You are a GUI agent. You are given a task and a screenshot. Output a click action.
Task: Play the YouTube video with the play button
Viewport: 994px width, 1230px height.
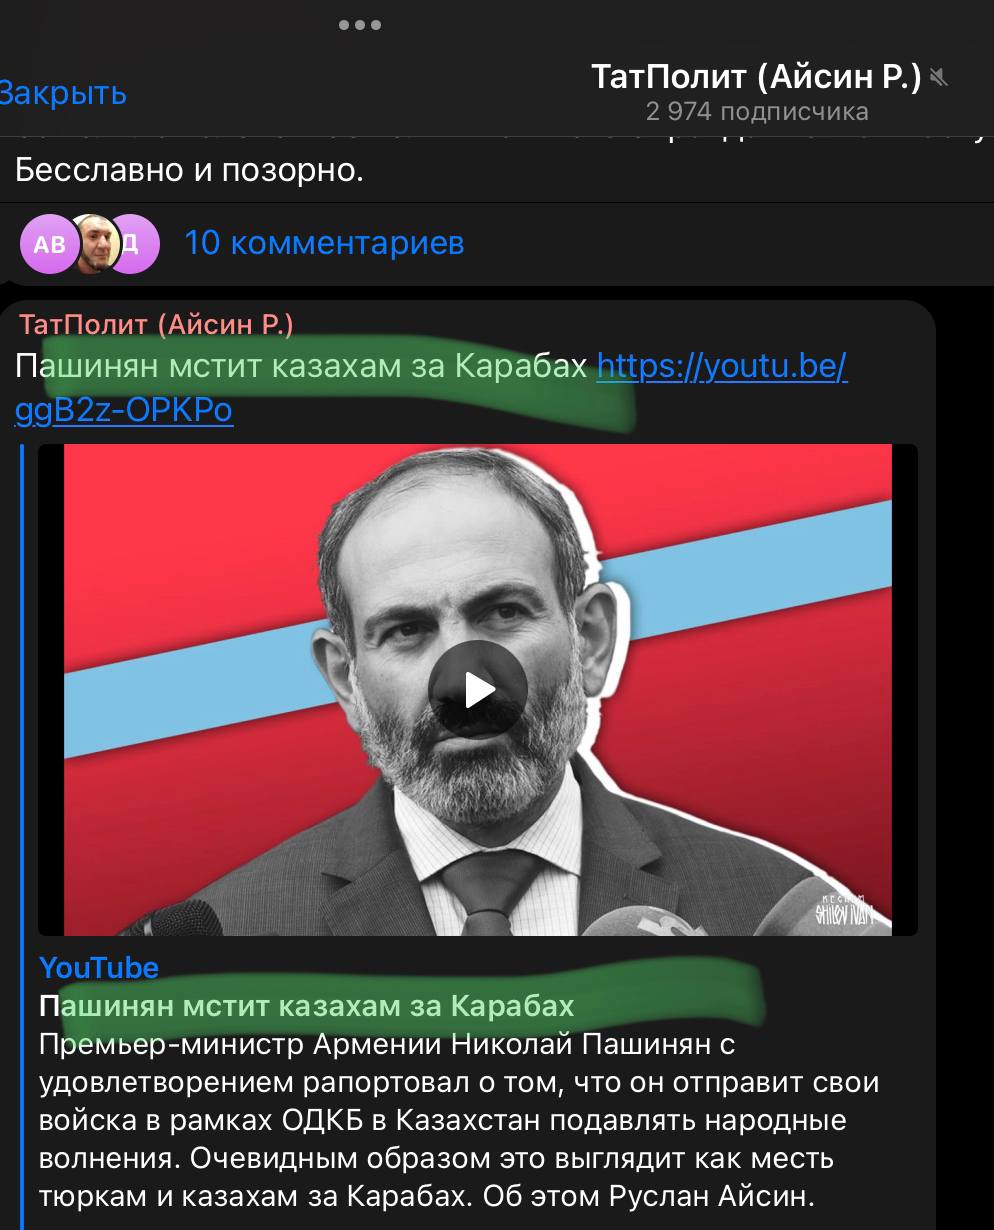point(478,689)
